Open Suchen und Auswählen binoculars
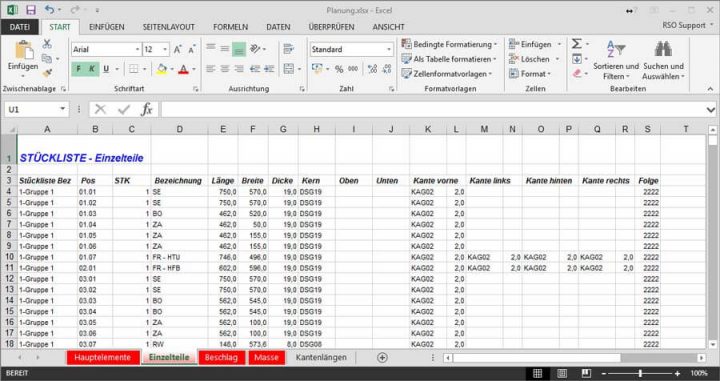The height and width of the screenshot is (381, 720). (x=664, y=60)
